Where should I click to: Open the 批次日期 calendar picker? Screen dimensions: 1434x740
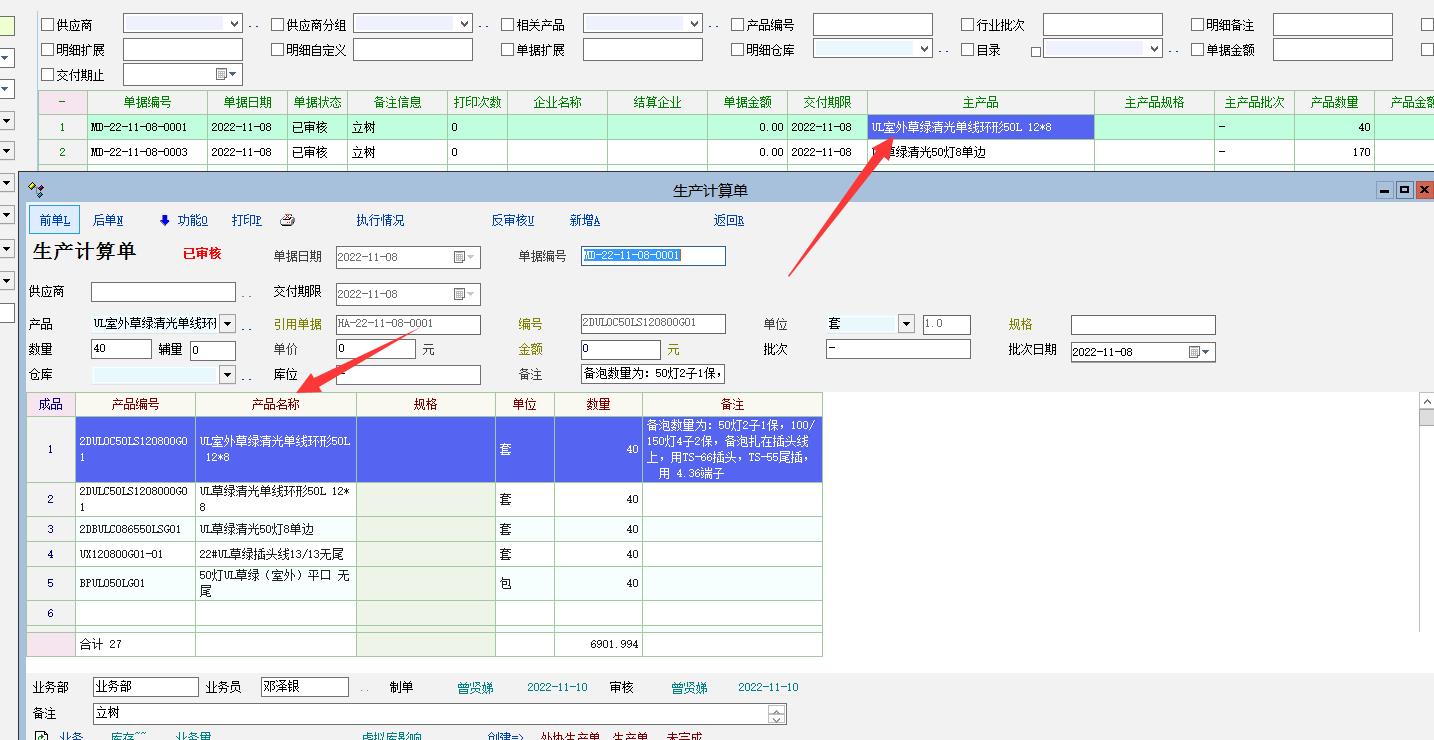pyautogui.click(x=1200, y=352)
